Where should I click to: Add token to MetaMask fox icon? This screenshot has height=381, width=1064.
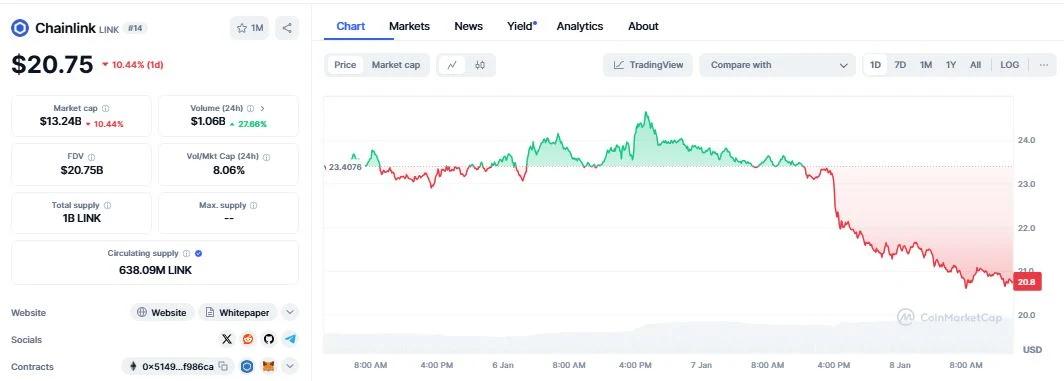pyautogui.click(x=269, y=367)
